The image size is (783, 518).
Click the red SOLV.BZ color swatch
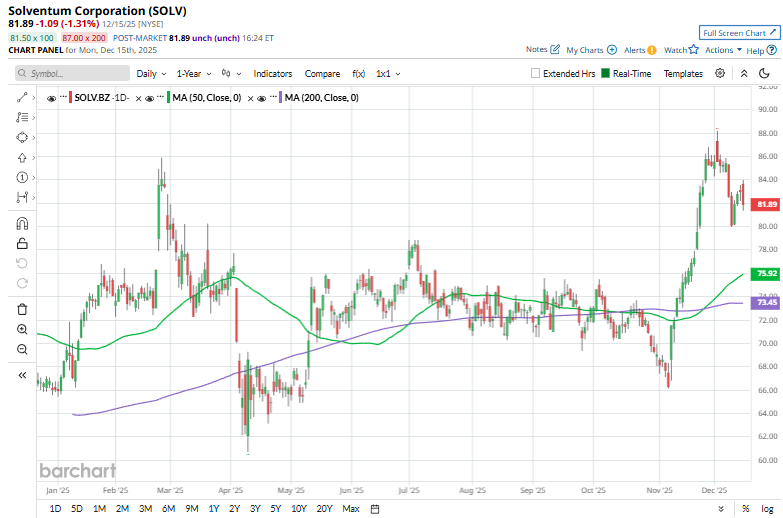click(70, 97)
